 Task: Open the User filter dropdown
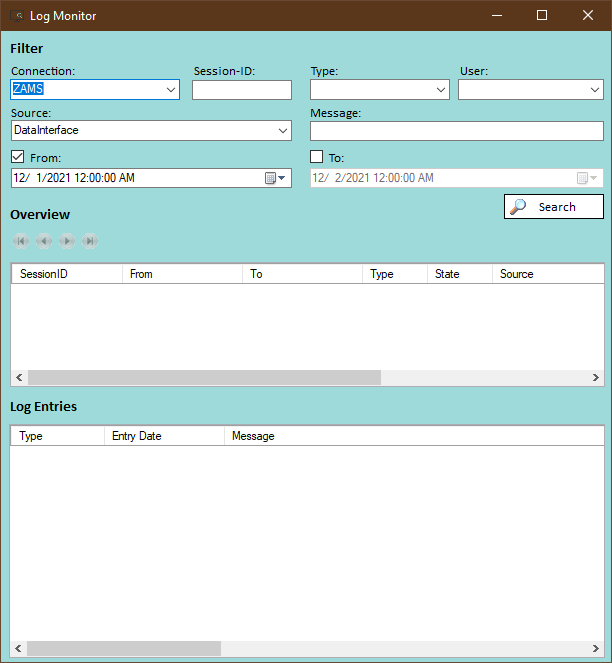(x=594, y=90)
